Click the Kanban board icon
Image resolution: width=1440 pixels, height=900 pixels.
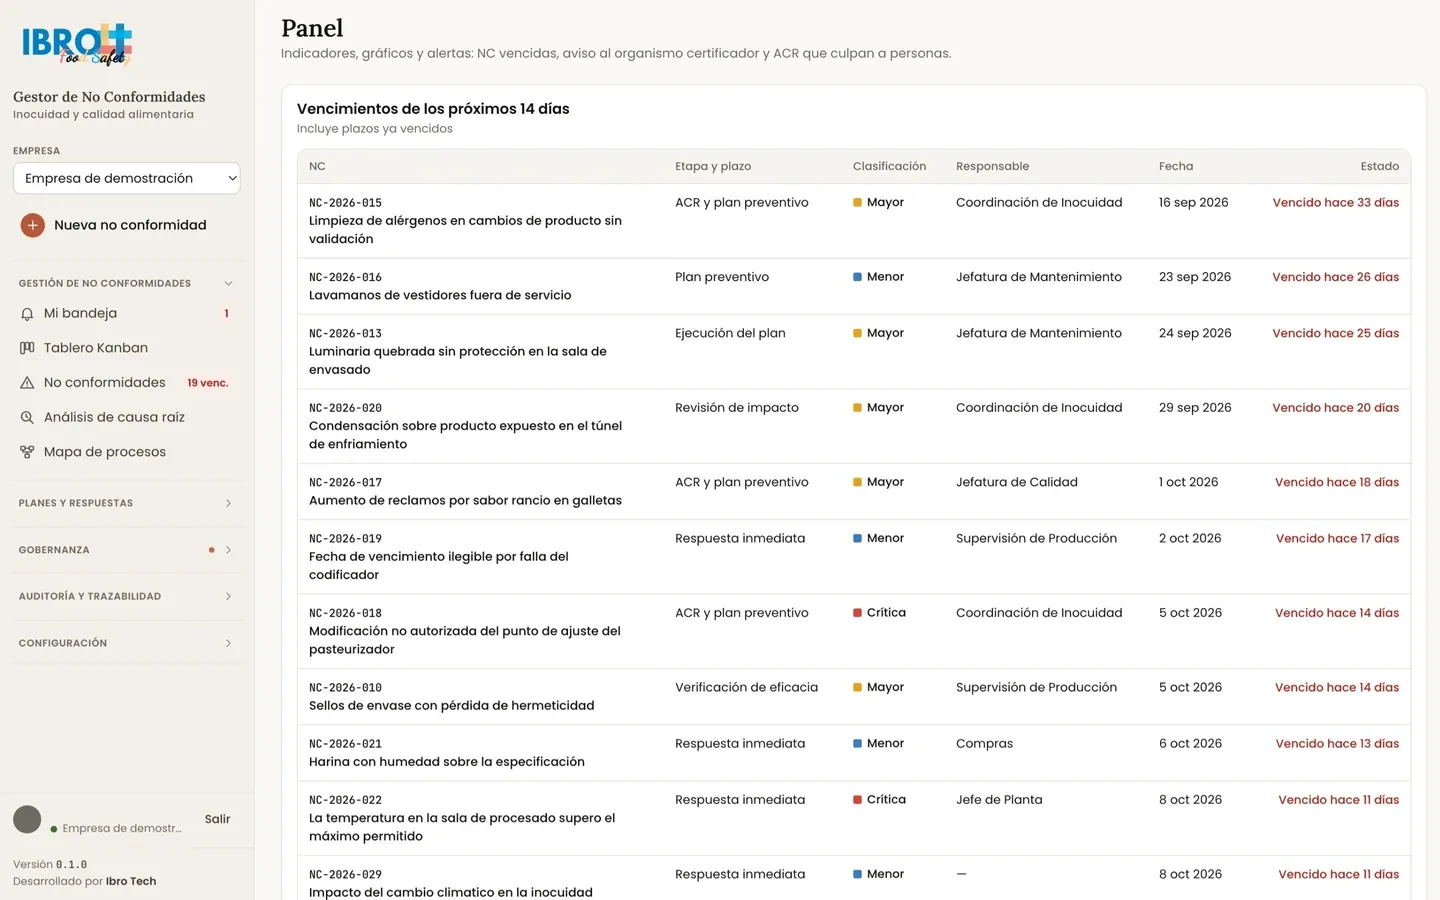(x=27, y=348)
